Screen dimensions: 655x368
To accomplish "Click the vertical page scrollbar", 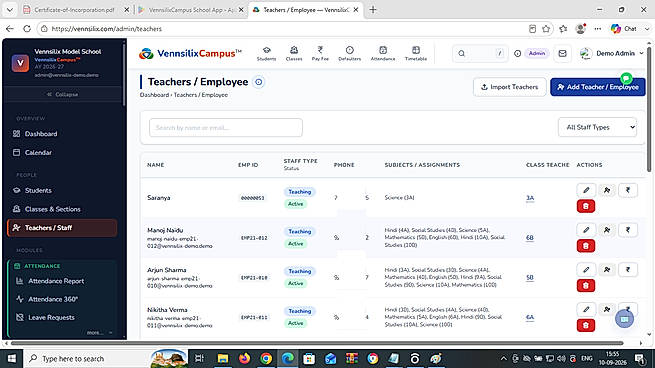I will (x=649, y=109).
